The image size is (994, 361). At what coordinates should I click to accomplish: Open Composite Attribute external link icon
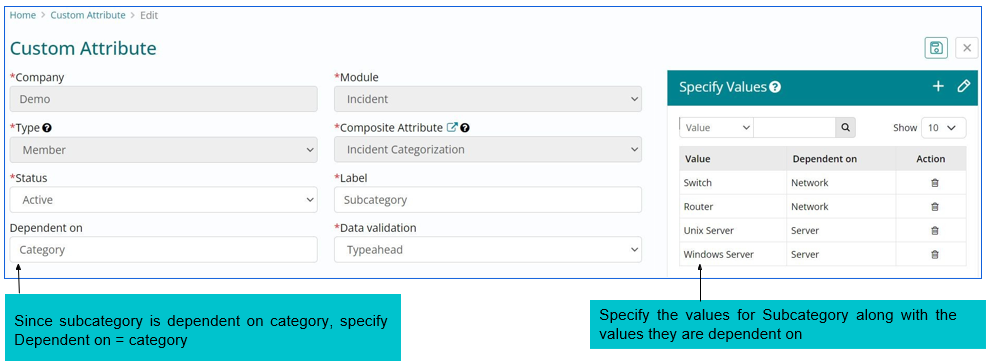point(452,128)
